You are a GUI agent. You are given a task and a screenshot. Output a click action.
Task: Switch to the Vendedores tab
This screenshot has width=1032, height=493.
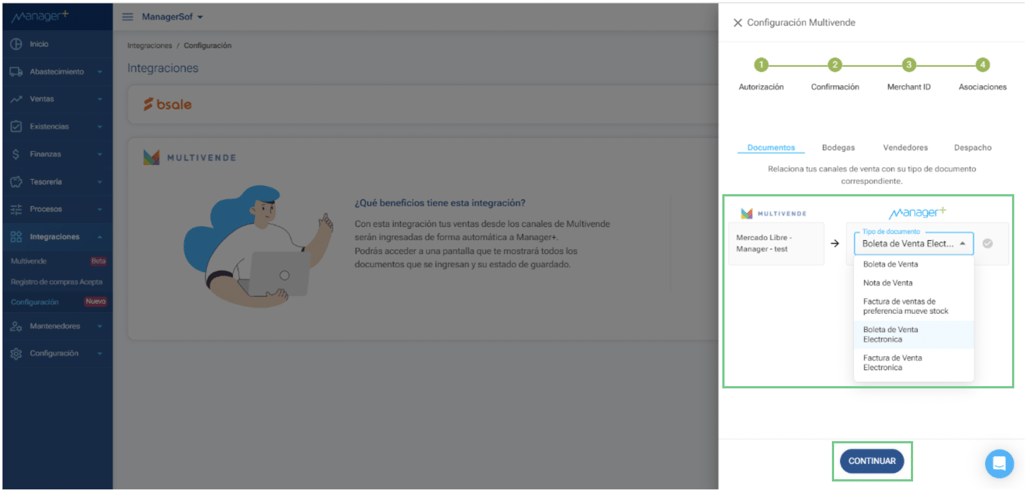905,148
